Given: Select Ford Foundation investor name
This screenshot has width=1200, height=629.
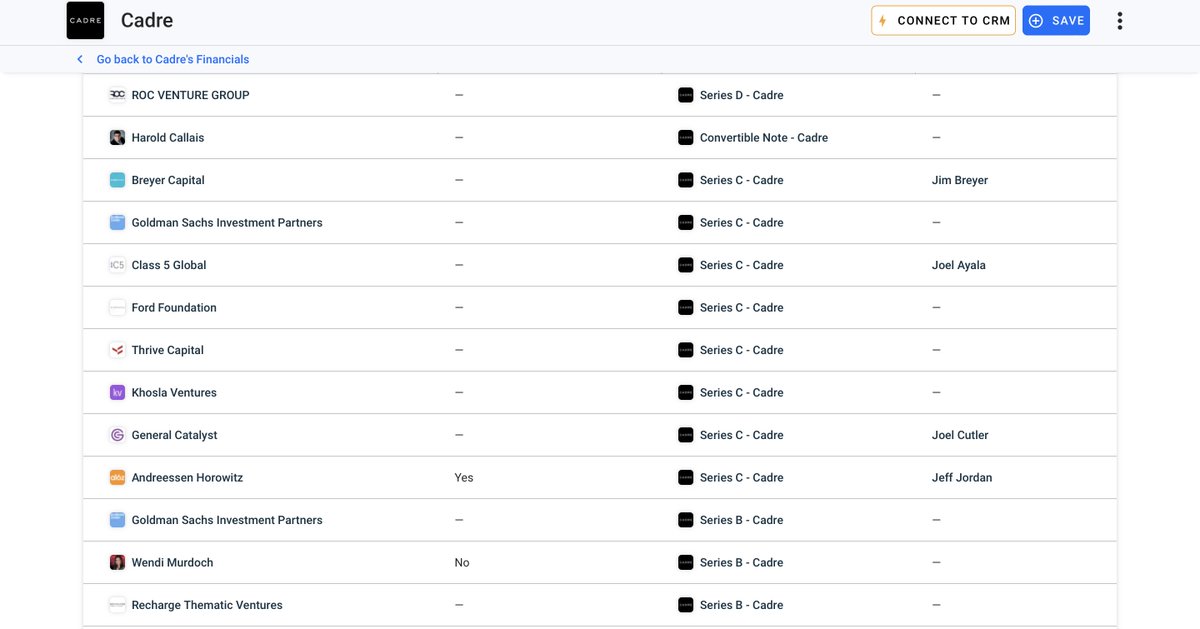Looking at the screenshot, I should (174, 308).
